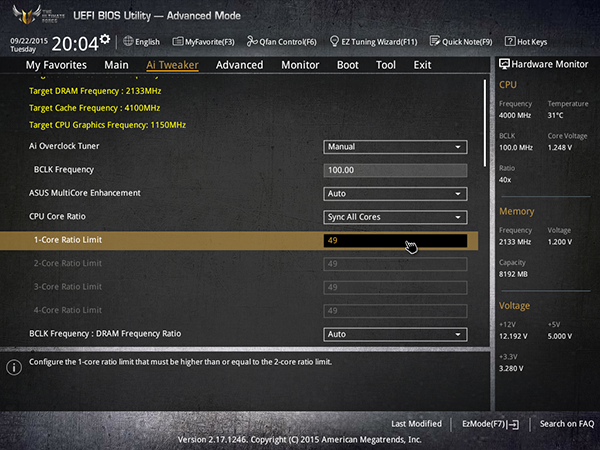Click Ai Overclock Tuner dropdown arrow
This screenshot has height=450, width=600.
point(458,147)
